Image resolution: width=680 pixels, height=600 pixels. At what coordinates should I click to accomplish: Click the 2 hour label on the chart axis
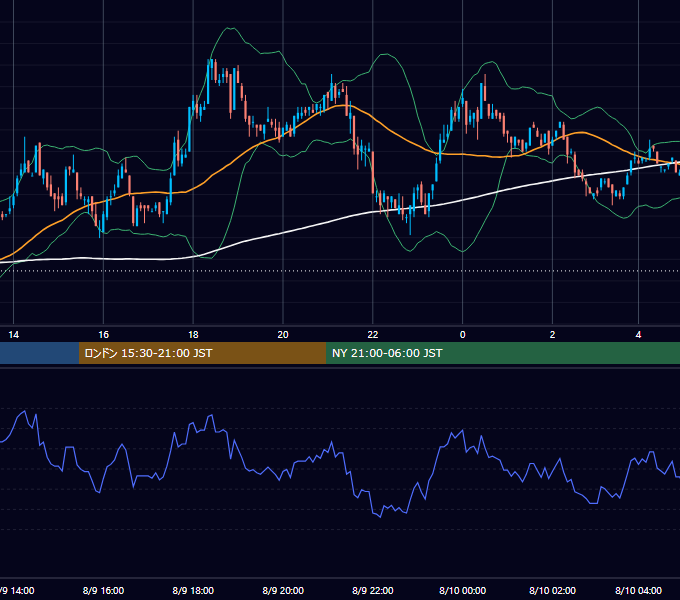[x=552, y=335]
